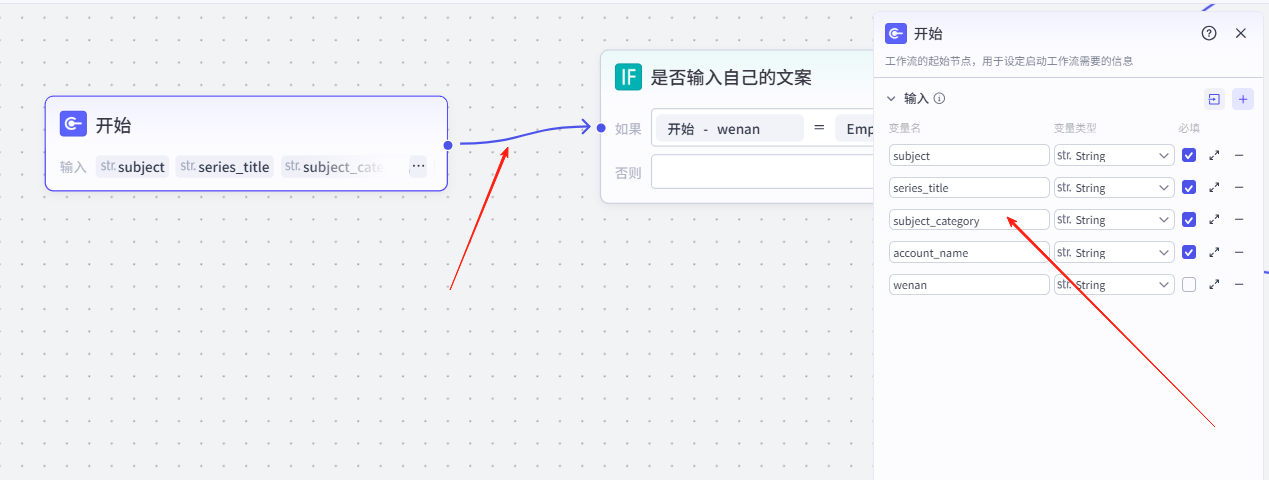
Task: Click the more options ellipsis on 开始 node
Action: [418, 166]
